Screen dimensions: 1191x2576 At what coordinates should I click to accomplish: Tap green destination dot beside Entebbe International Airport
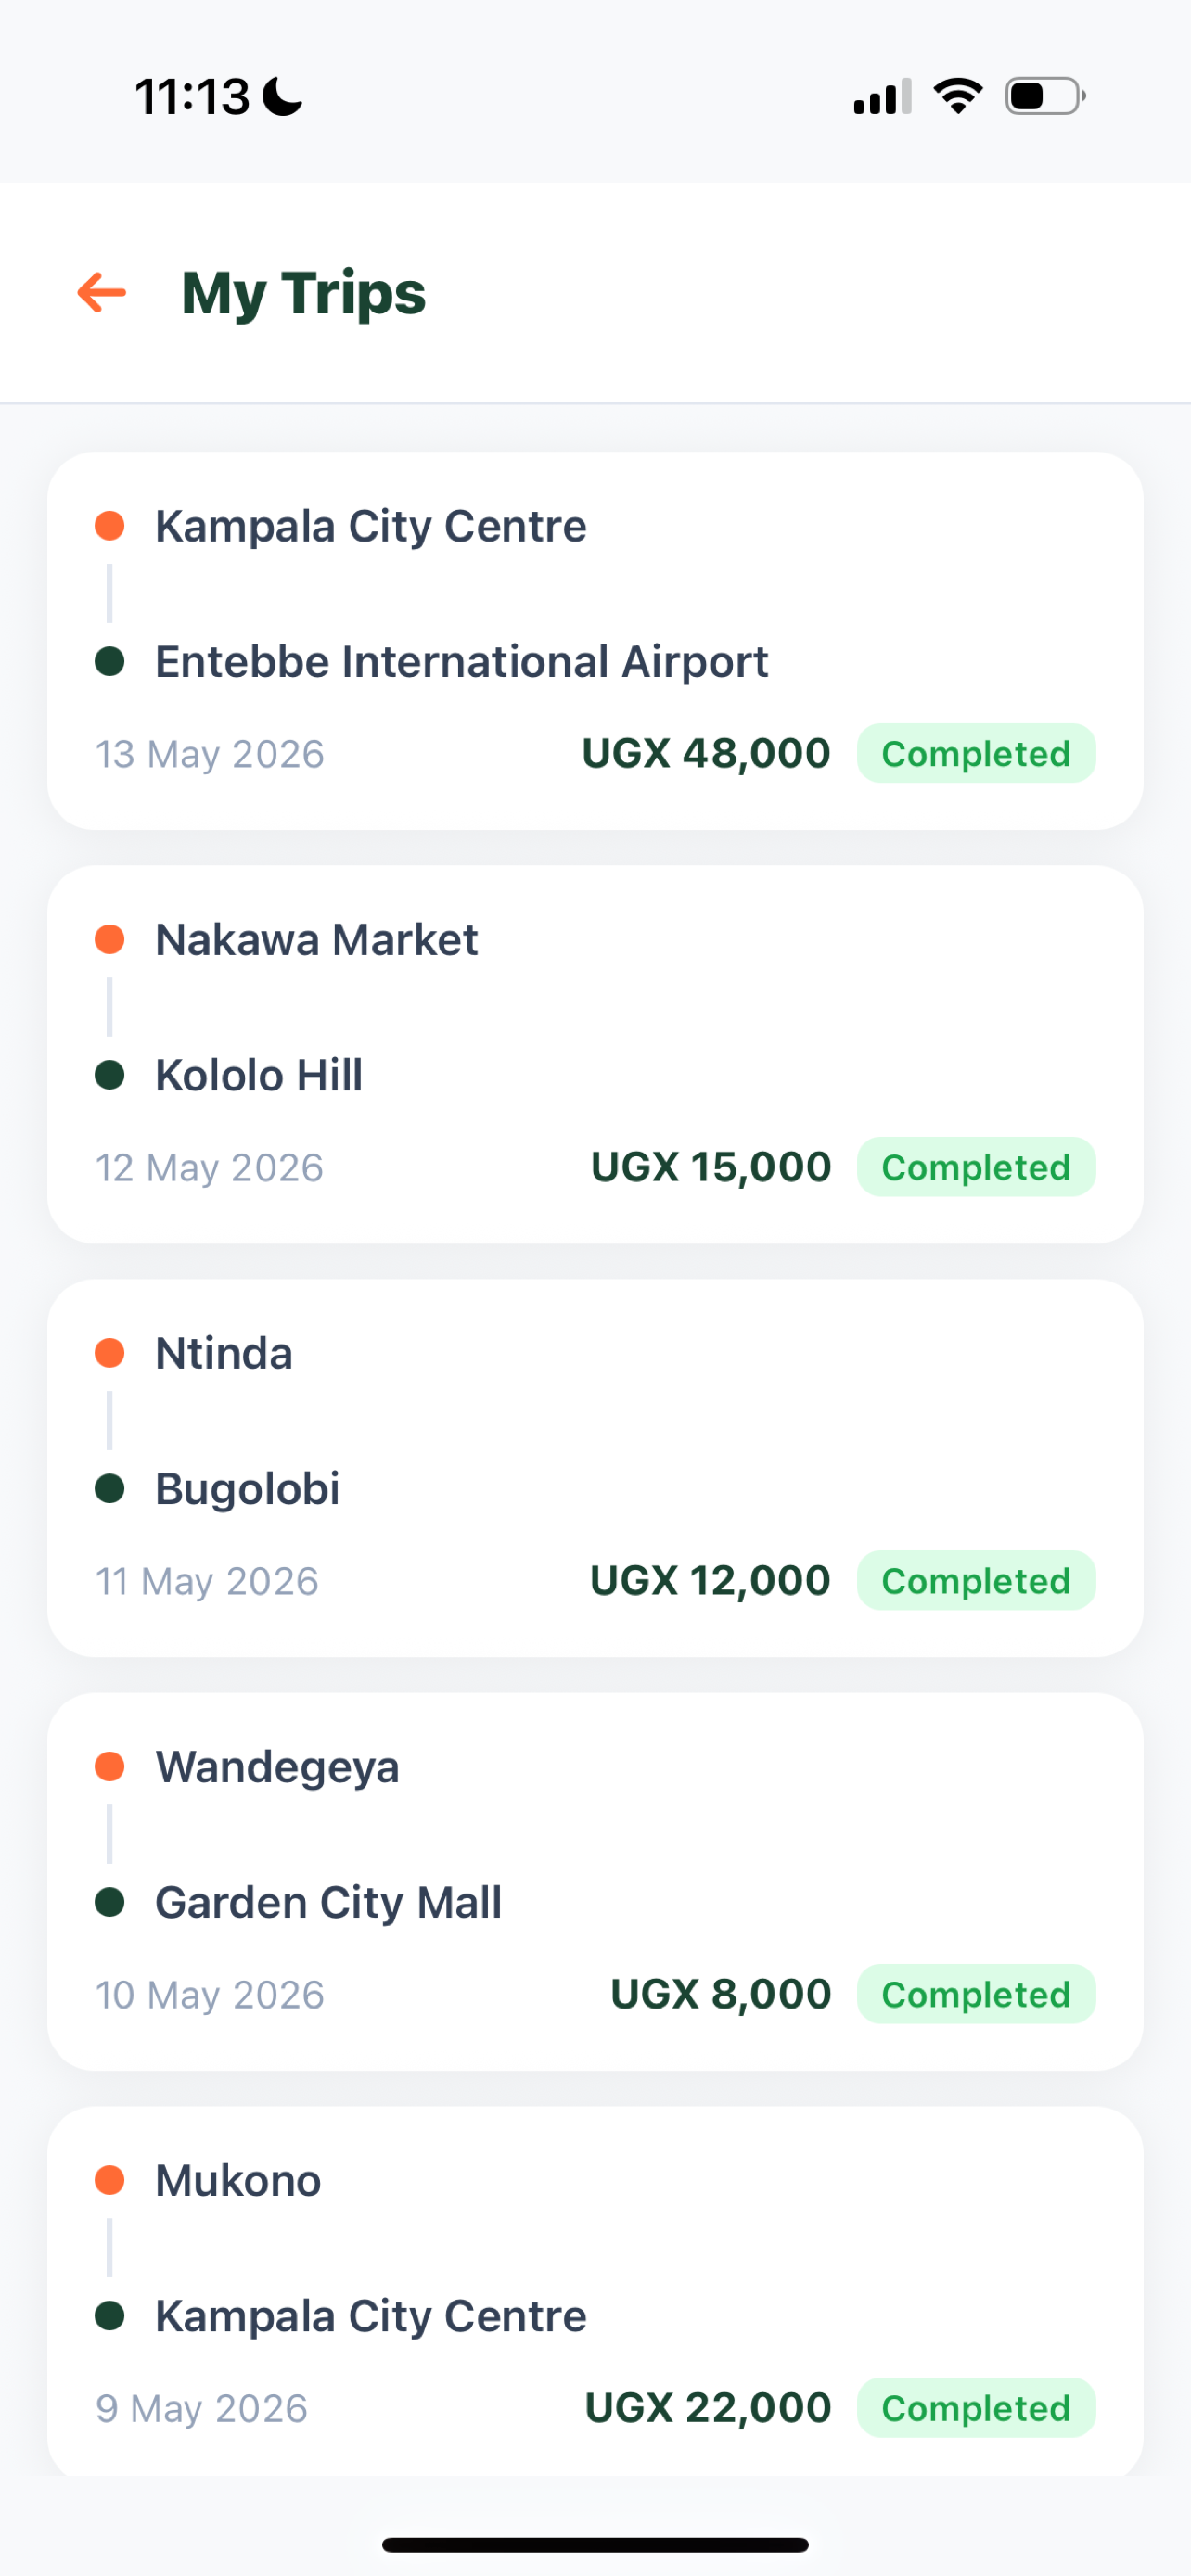pyautogui.click(x=109, y=661)
